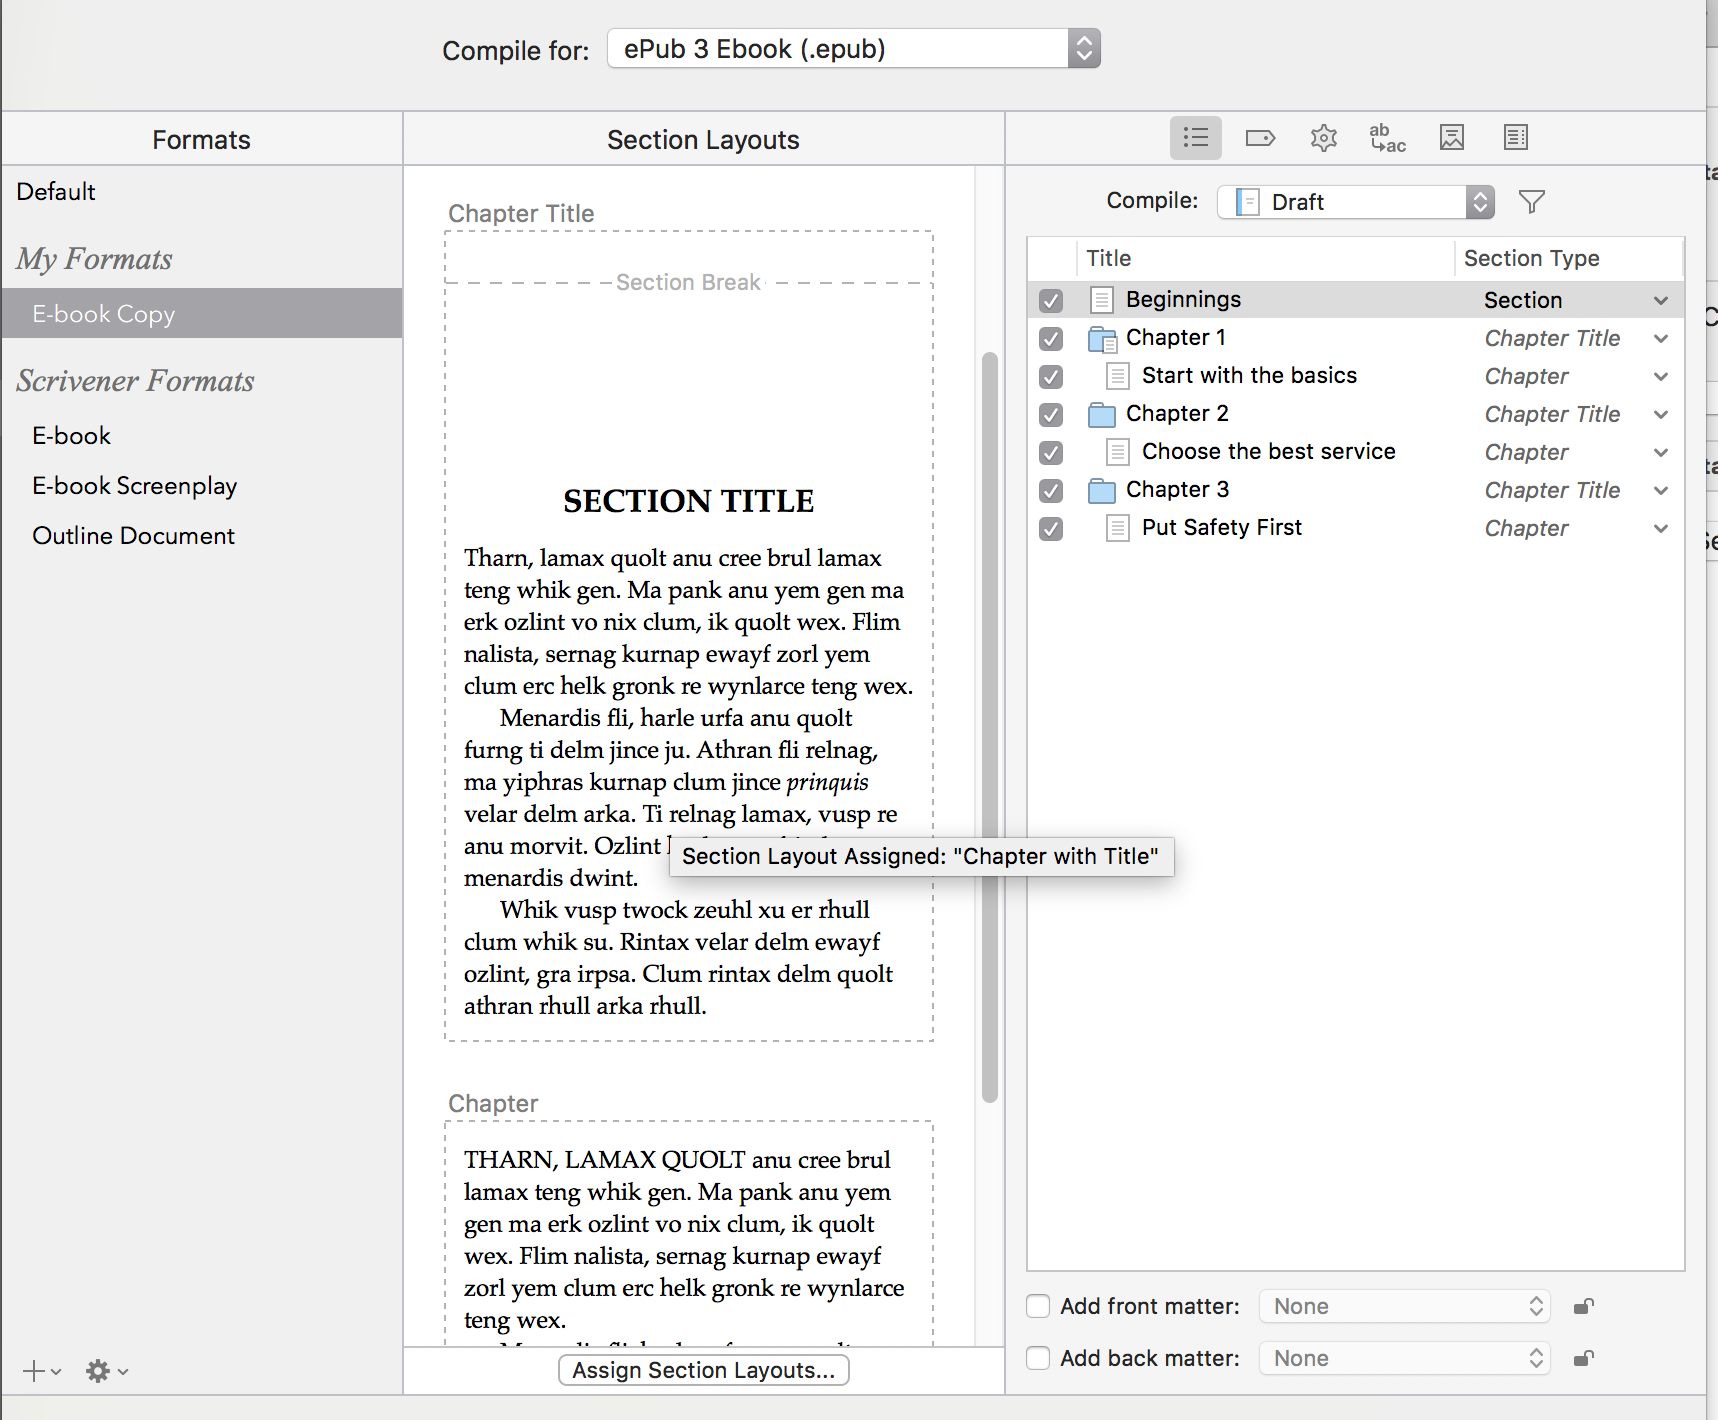Click the filter funnel icon

(1532, 202)
